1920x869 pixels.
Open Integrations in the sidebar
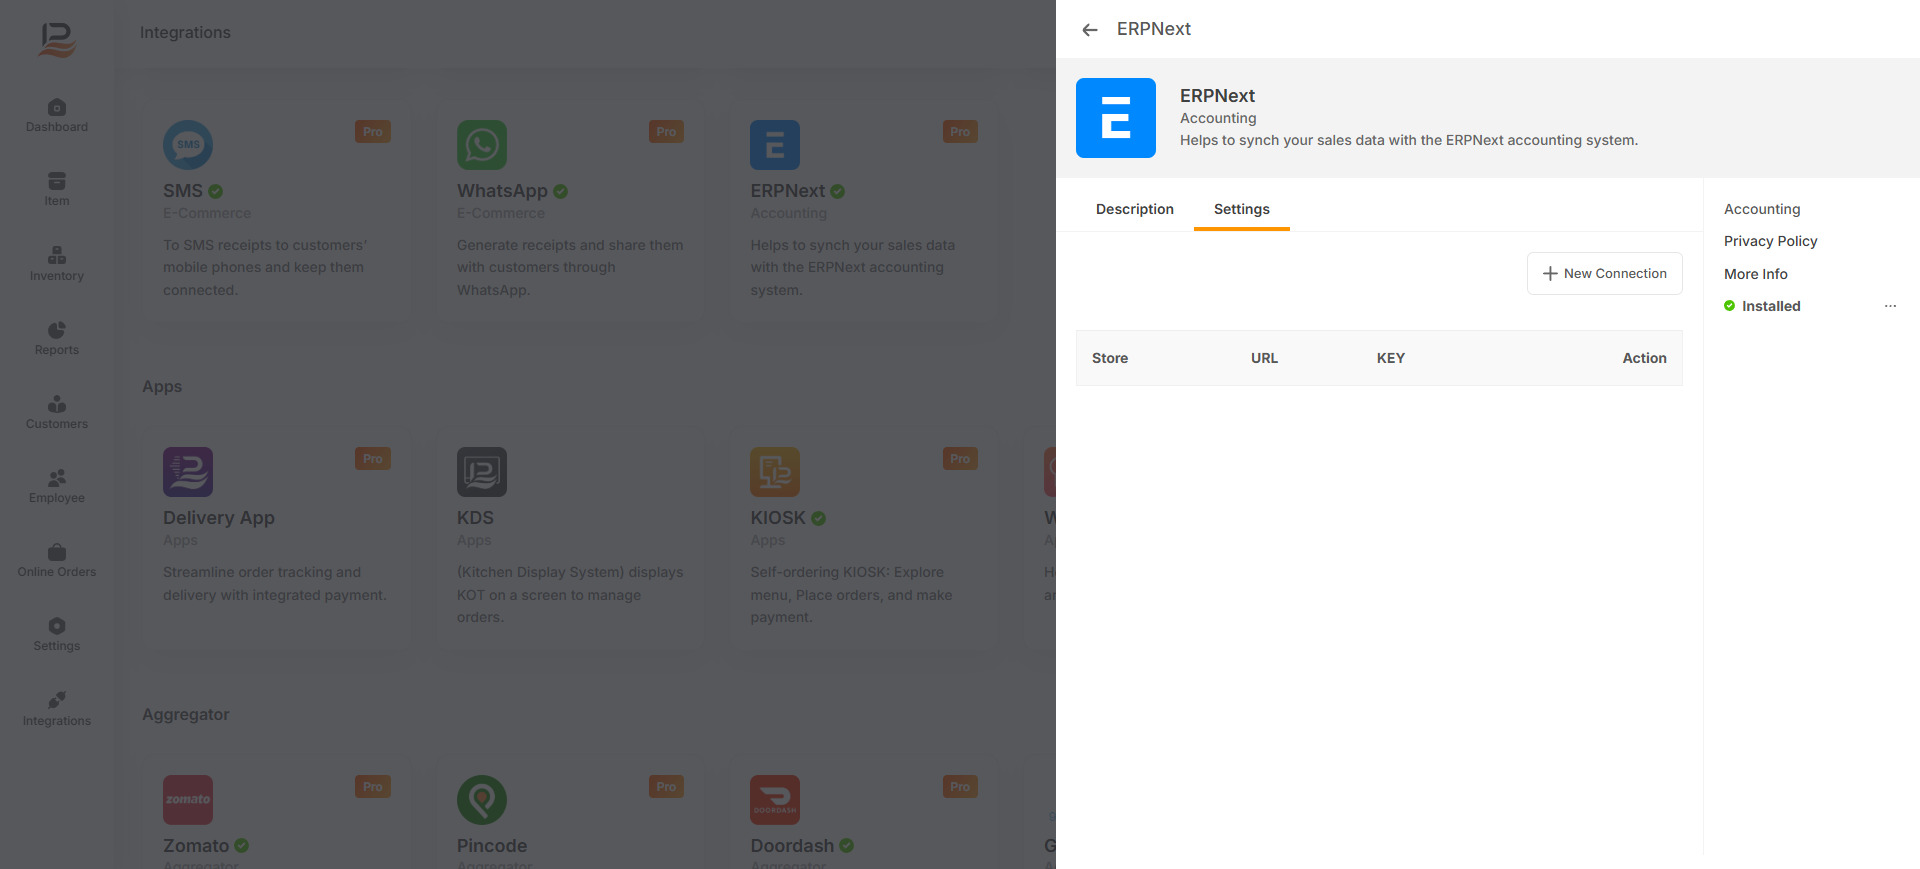(57, 710)
